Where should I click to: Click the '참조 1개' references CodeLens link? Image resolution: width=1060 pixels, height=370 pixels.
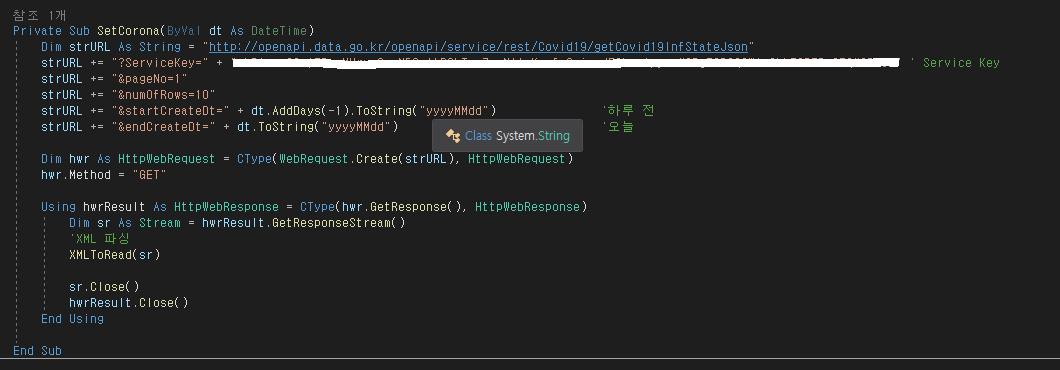(39, 16)
